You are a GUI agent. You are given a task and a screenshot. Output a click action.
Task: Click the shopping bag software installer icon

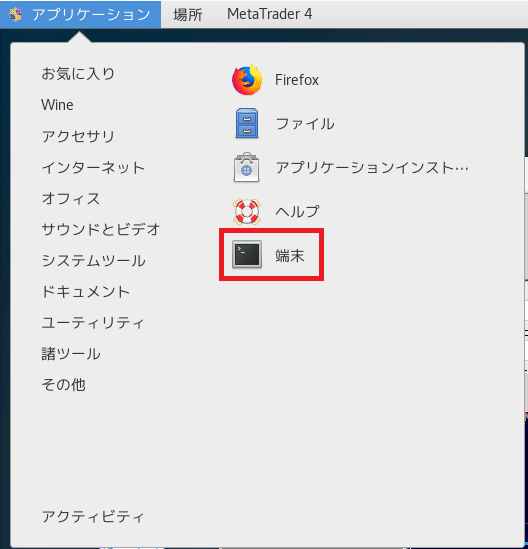[x=246, y=167]
